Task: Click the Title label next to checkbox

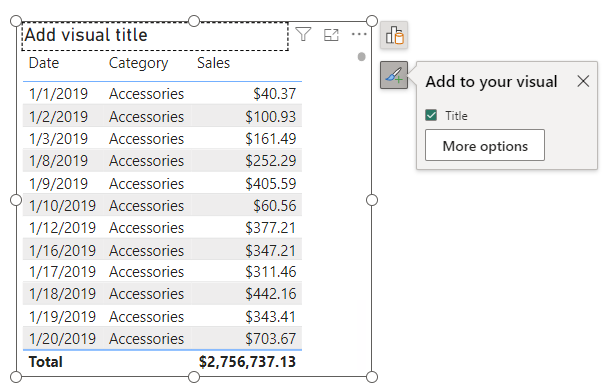Action: click(456, 116)
